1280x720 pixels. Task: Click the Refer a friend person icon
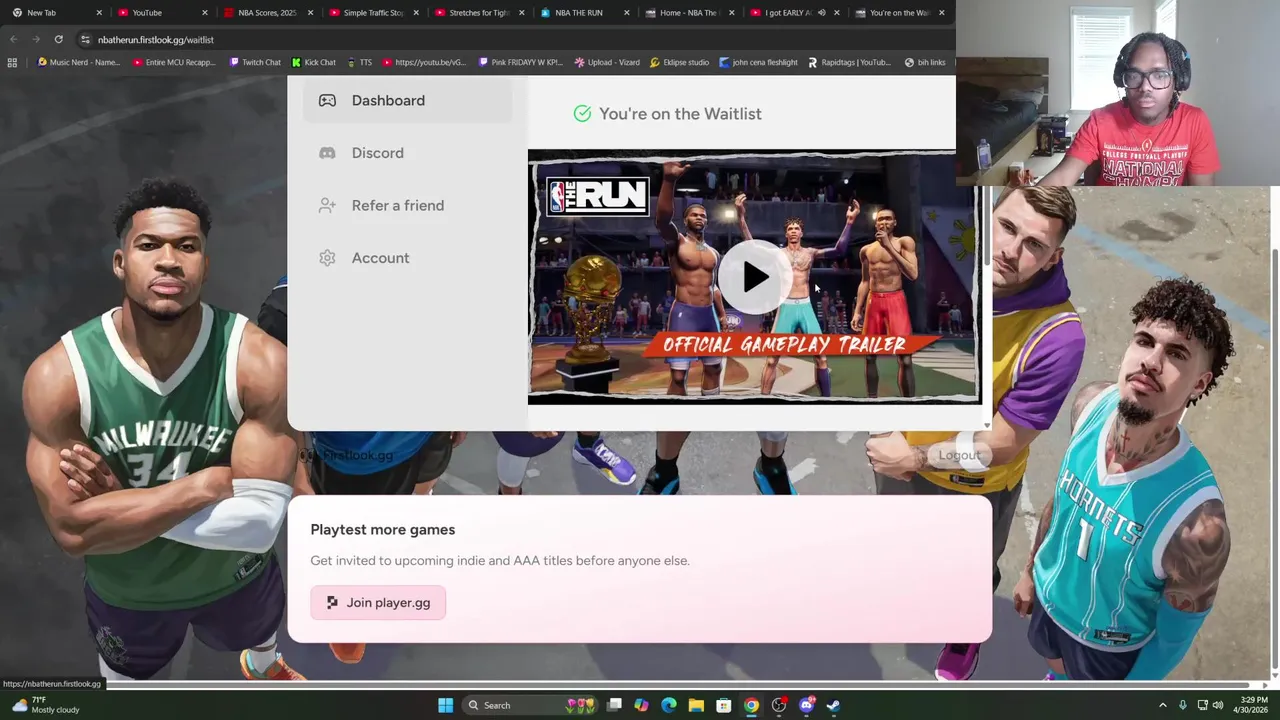pos(327,205)
